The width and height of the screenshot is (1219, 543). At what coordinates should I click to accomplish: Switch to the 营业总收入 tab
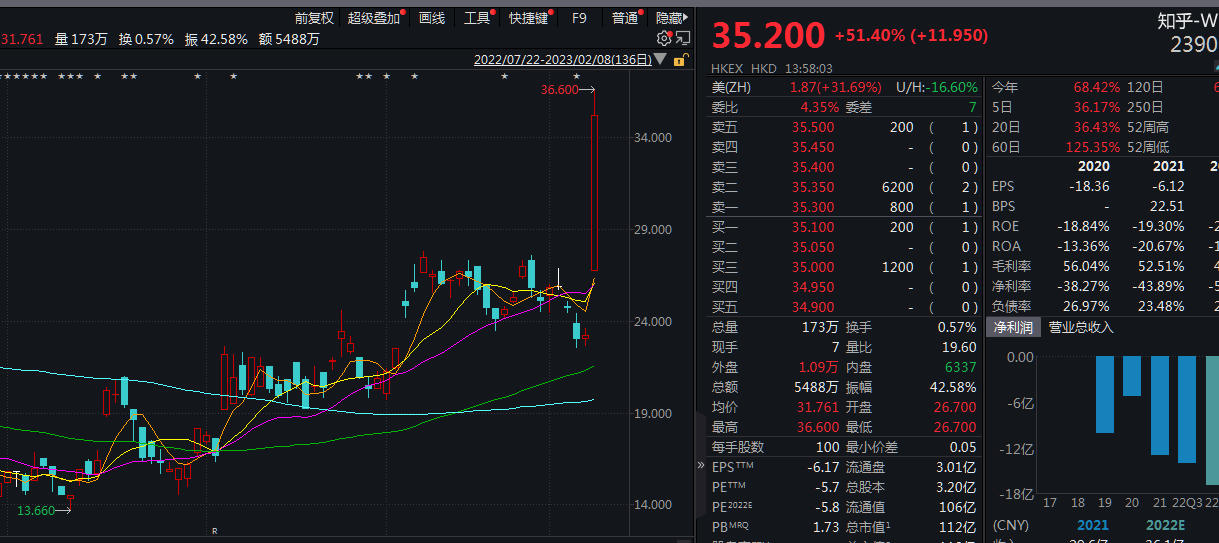coord(1080,327)
